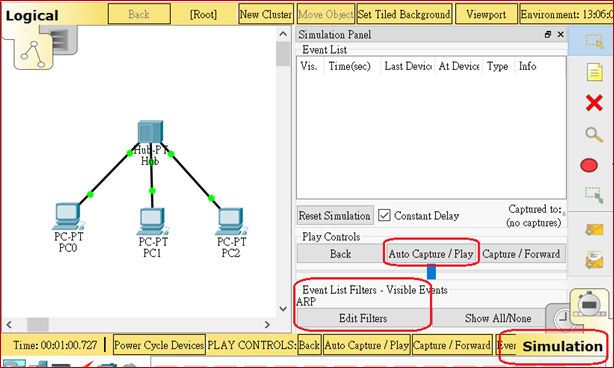This screenshot has height=368, width=614.
Task: Select the PC0 computer icon
Action: pos(68,216)
